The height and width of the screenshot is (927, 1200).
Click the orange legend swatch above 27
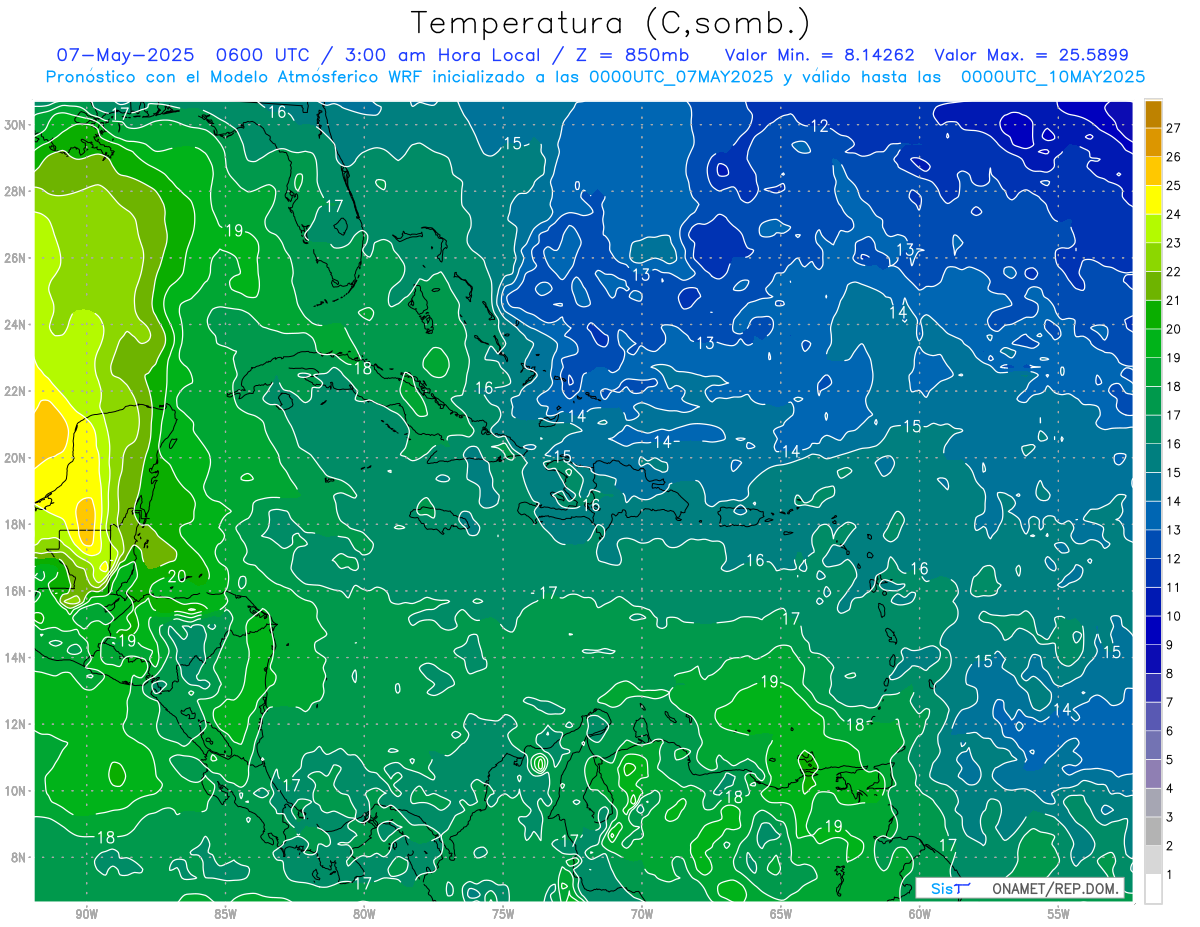point(1153,114)
